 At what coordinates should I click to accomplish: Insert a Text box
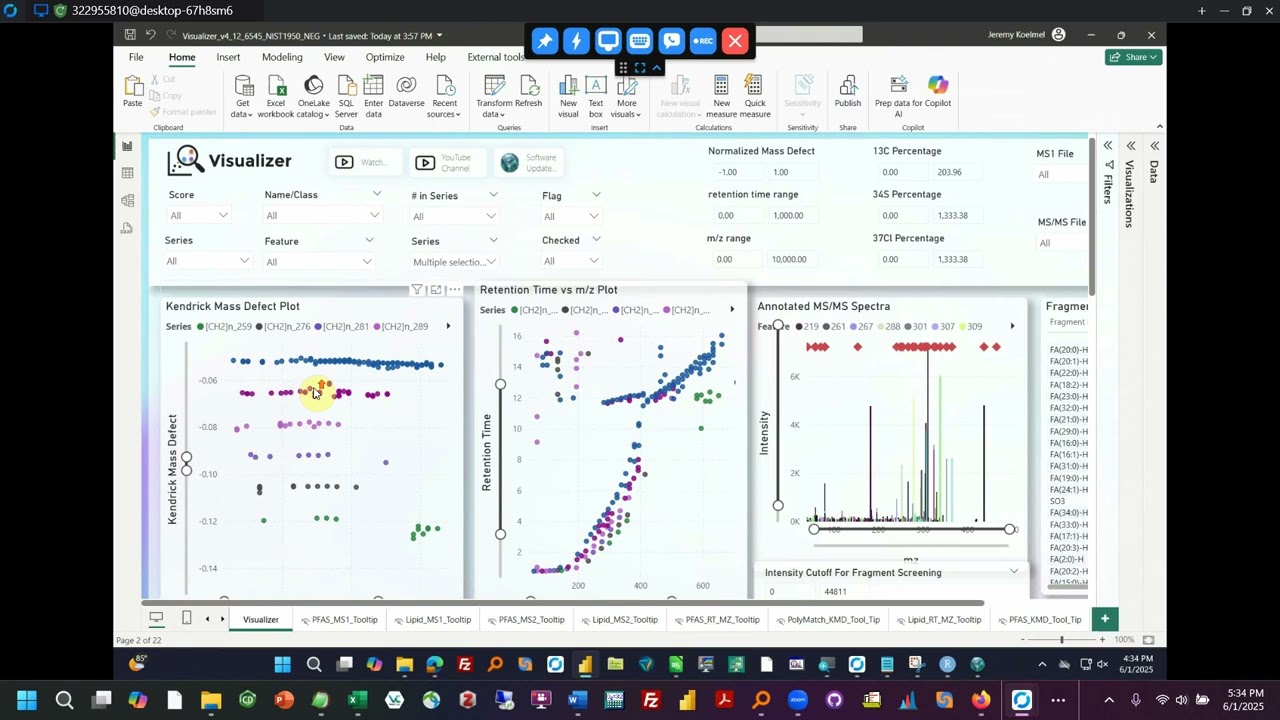596,96
